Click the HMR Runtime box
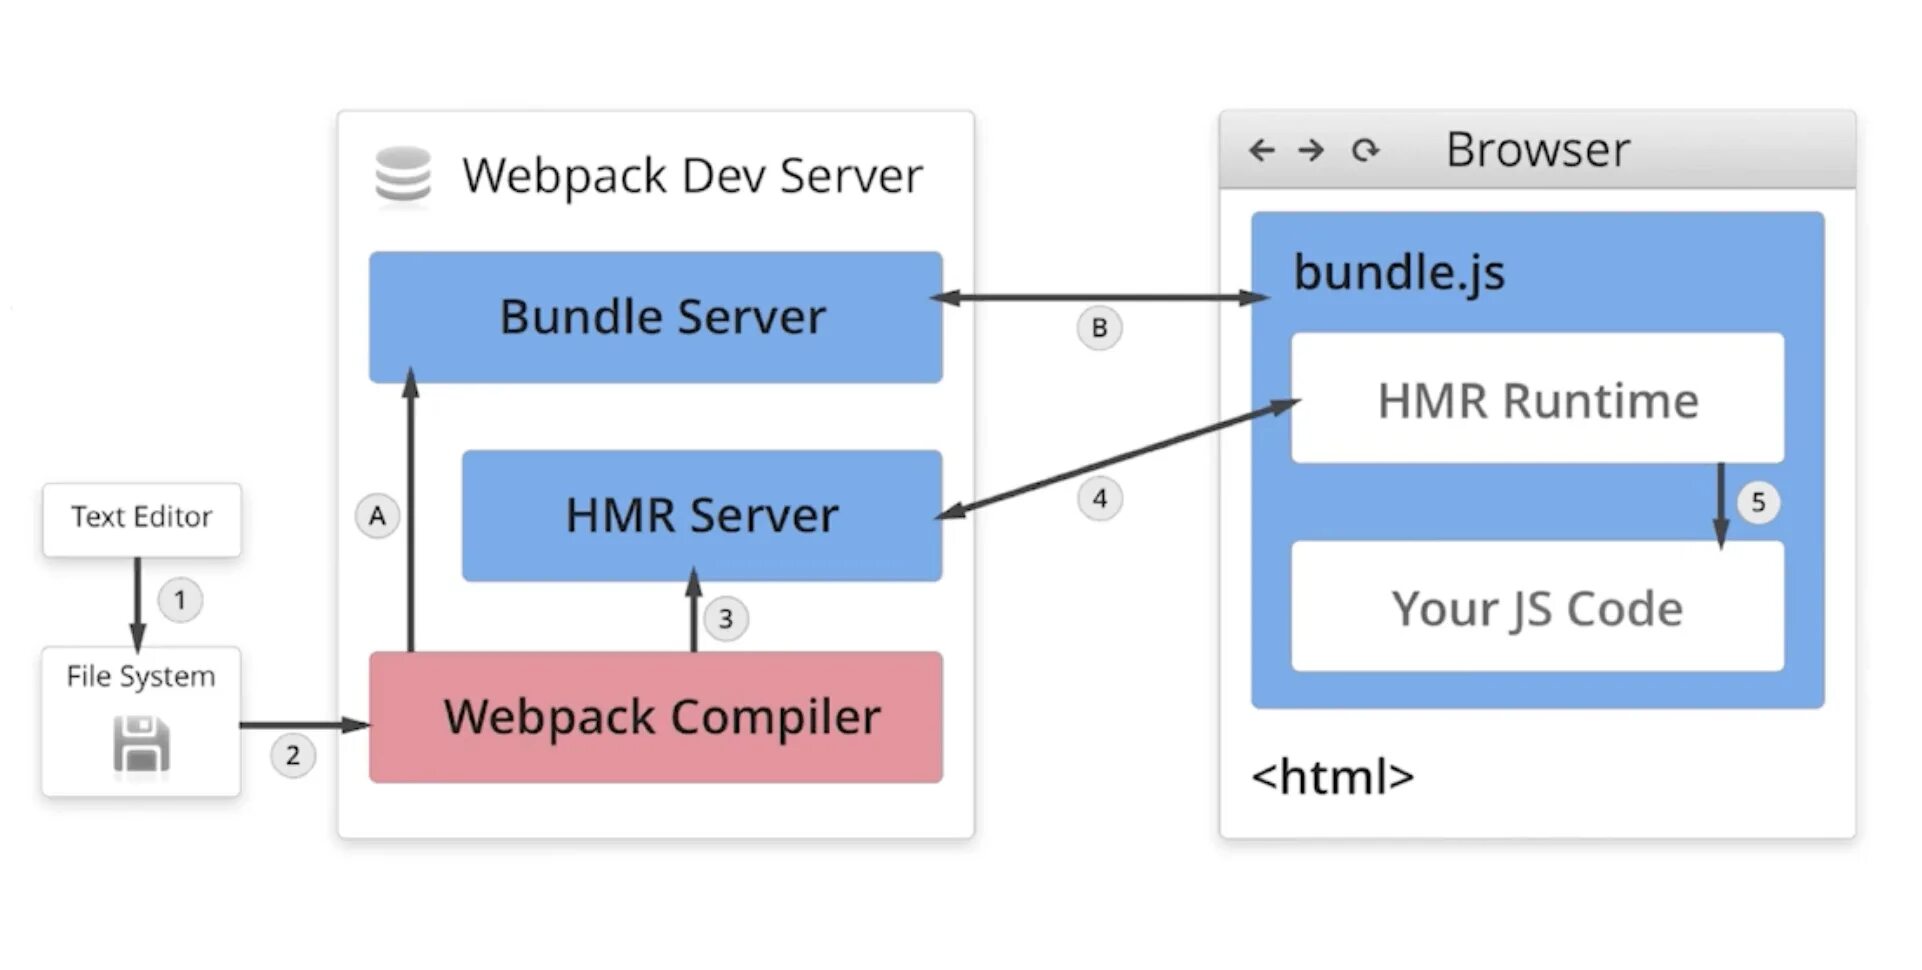The image size is (1922, 970). click(x=1538, y=398)
